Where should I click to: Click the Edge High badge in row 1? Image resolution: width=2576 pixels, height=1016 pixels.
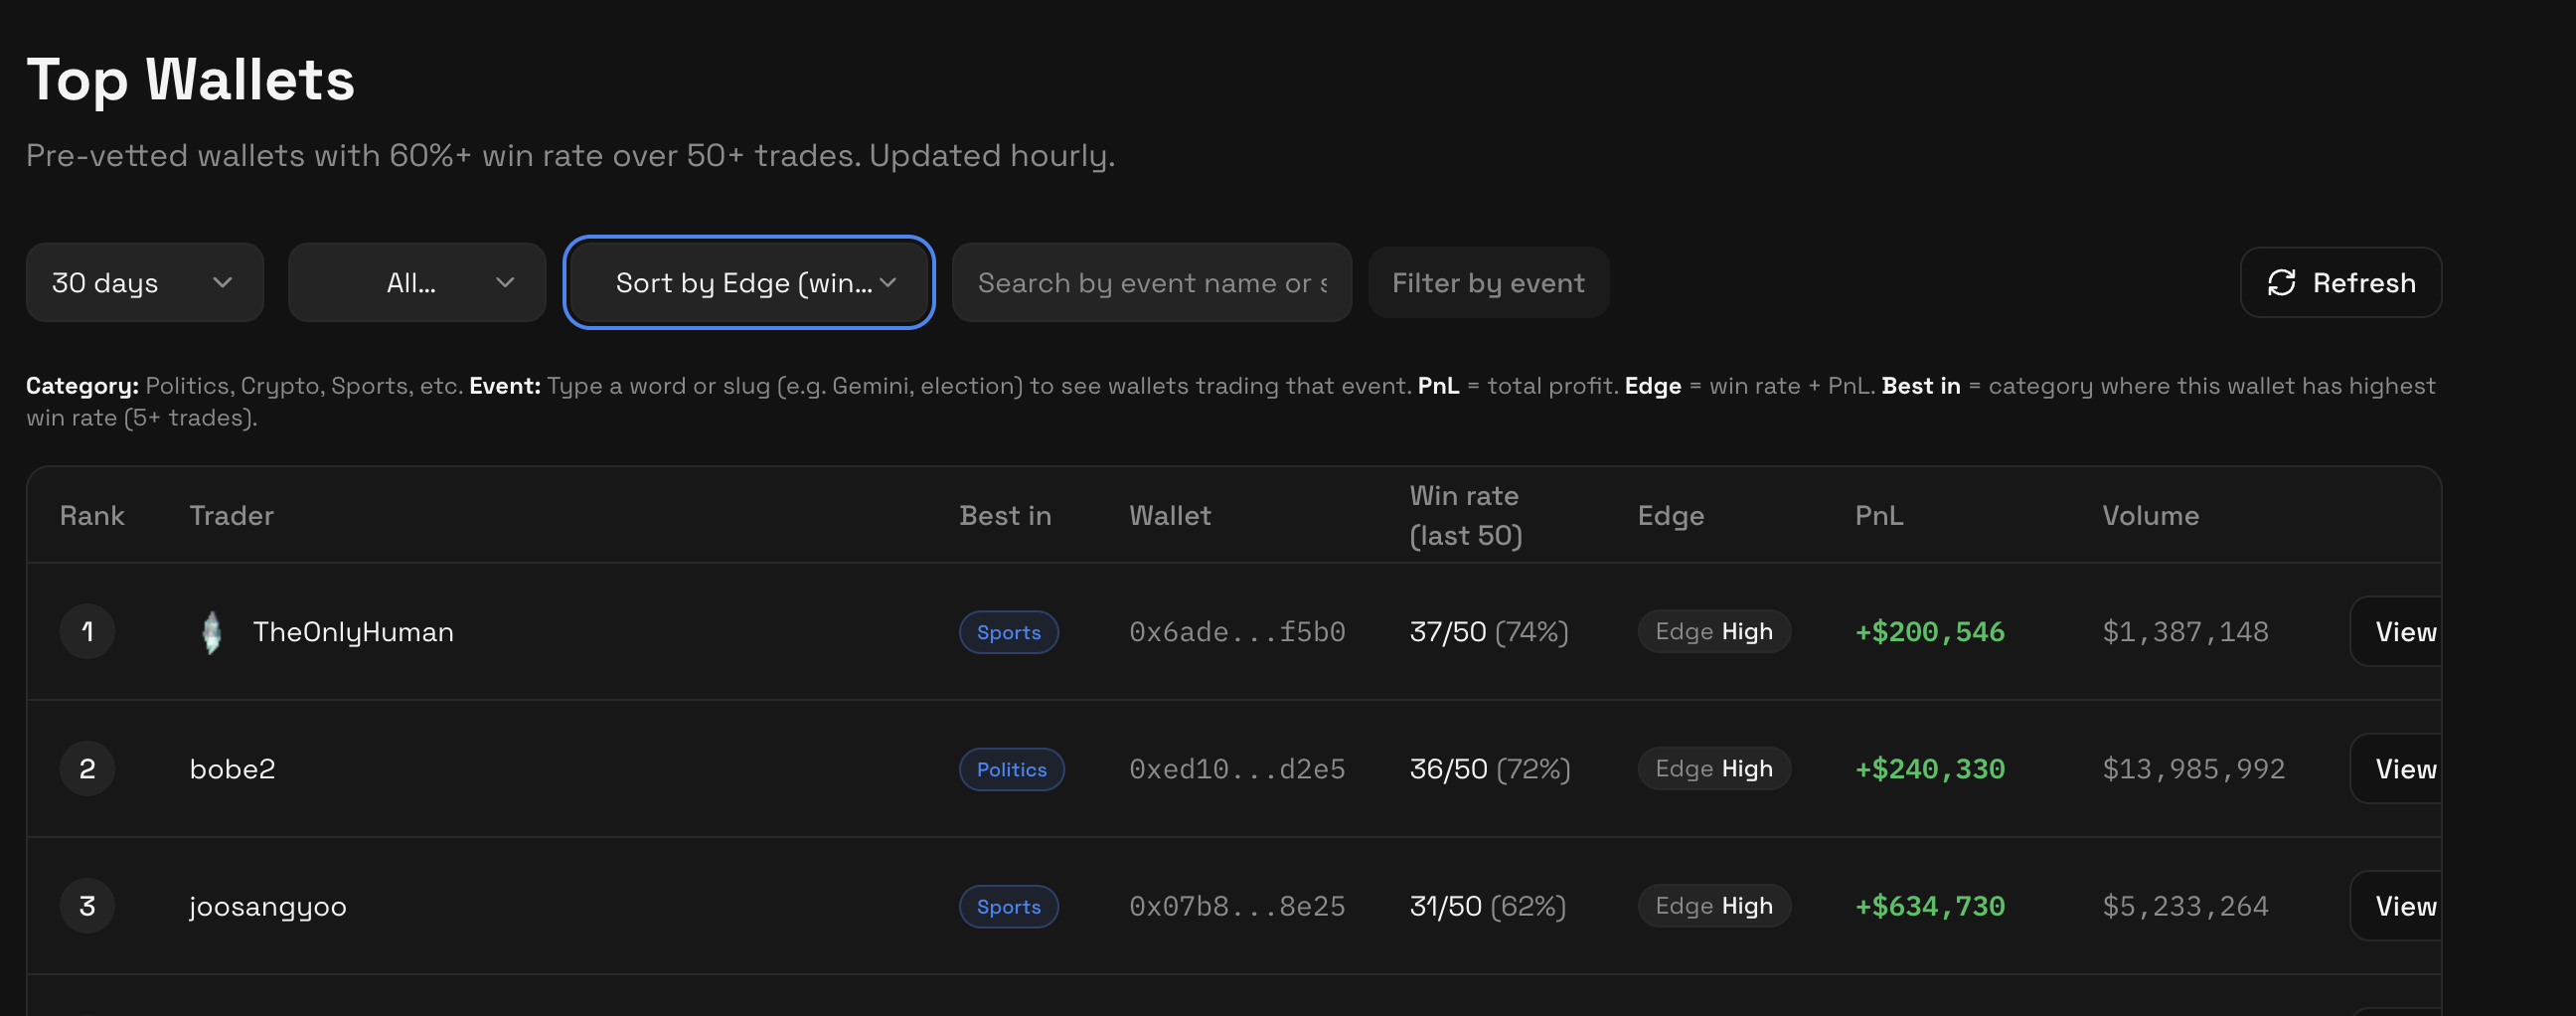pyautogui.click(x=1713, y=631)
